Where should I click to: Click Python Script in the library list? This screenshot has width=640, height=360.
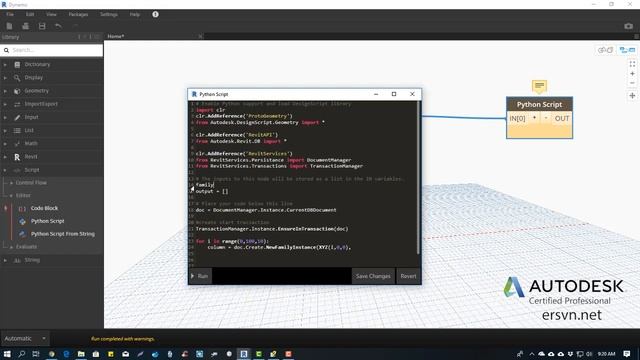(x=47, y=221)
